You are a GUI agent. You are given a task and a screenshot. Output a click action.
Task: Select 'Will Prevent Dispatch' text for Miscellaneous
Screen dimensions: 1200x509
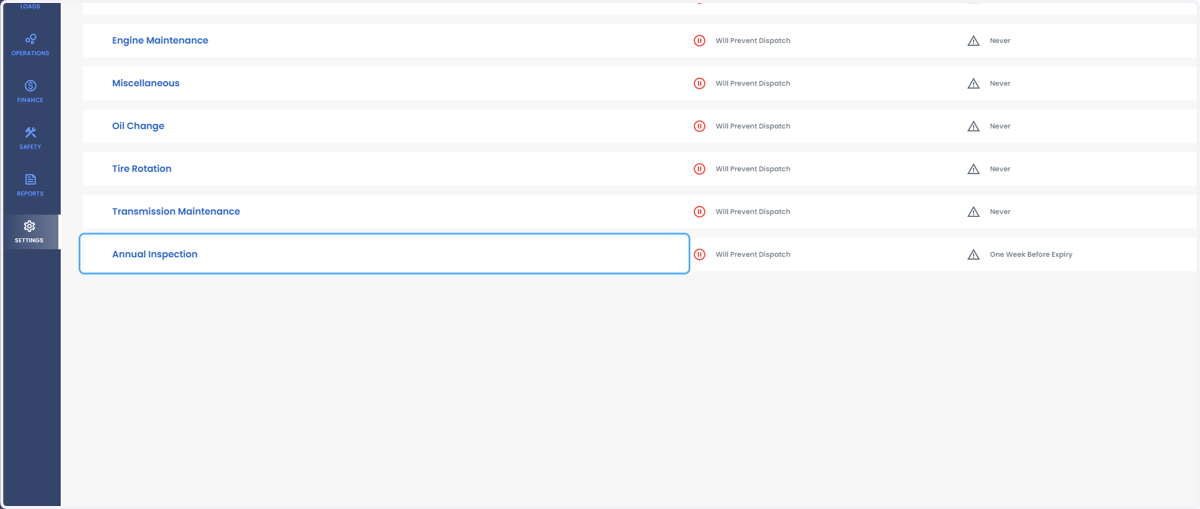753,84
